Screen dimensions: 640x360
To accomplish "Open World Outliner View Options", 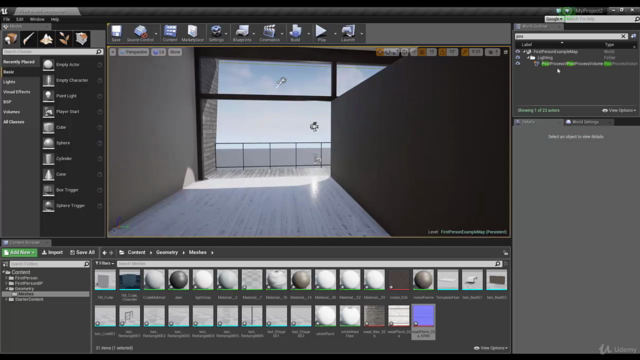I will point(619,111).
